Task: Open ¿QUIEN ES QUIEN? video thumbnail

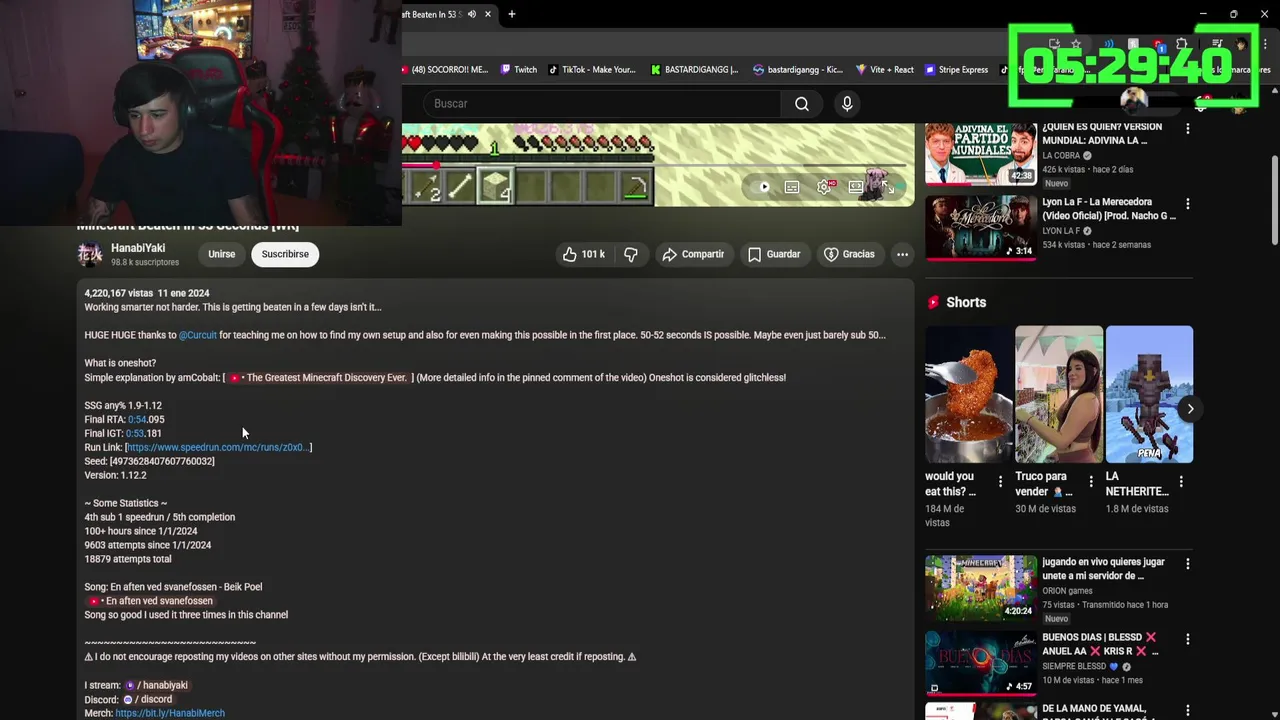Action: pyautogui.click(x=981, y=154)
